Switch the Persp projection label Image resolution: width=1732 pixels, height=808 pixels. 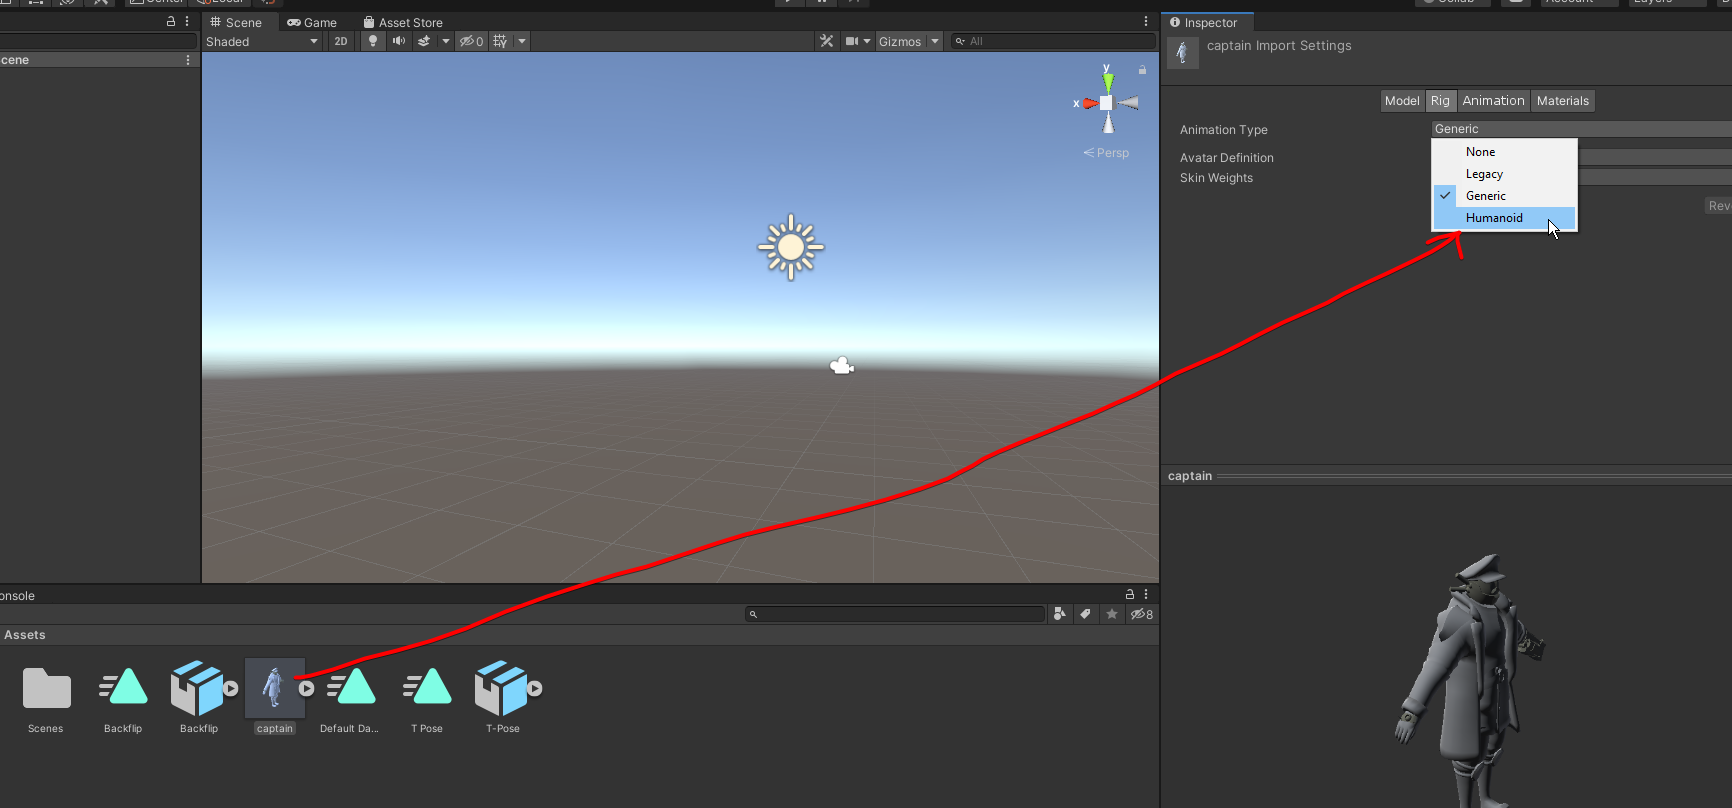1106,153
